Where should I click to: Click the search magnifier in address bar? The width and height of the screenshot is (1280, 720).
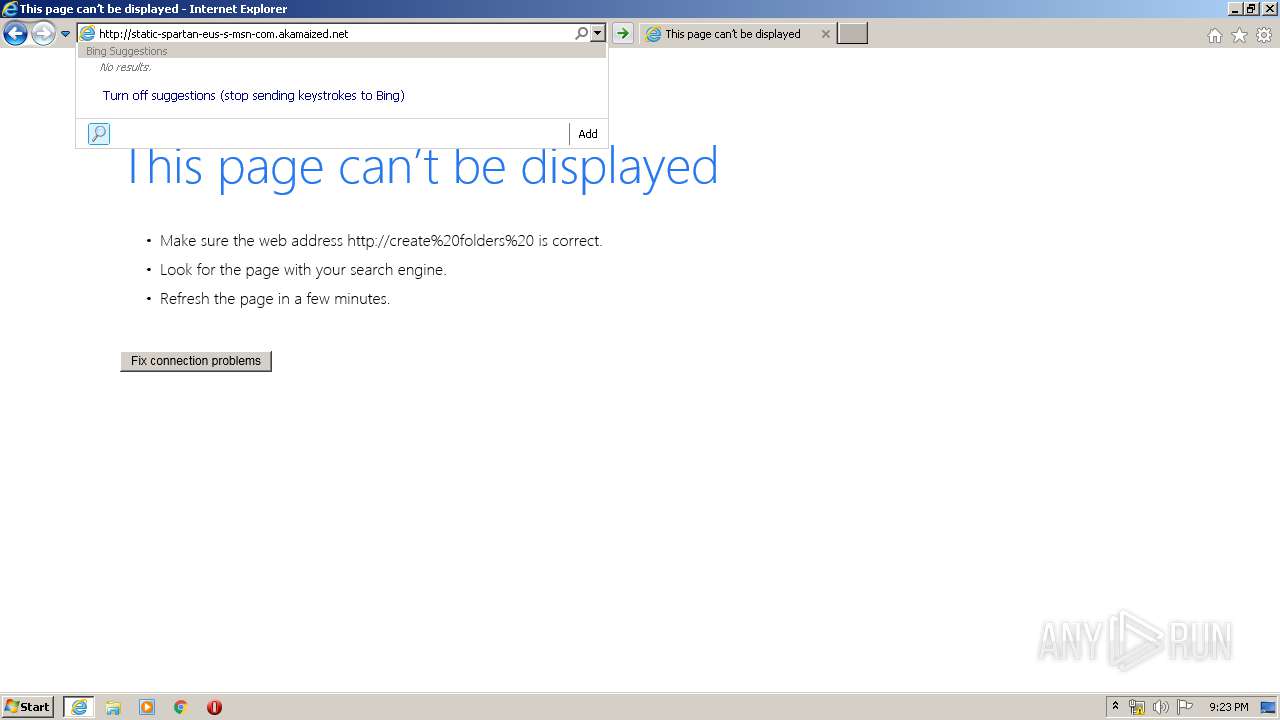click(x=581, y=34)
